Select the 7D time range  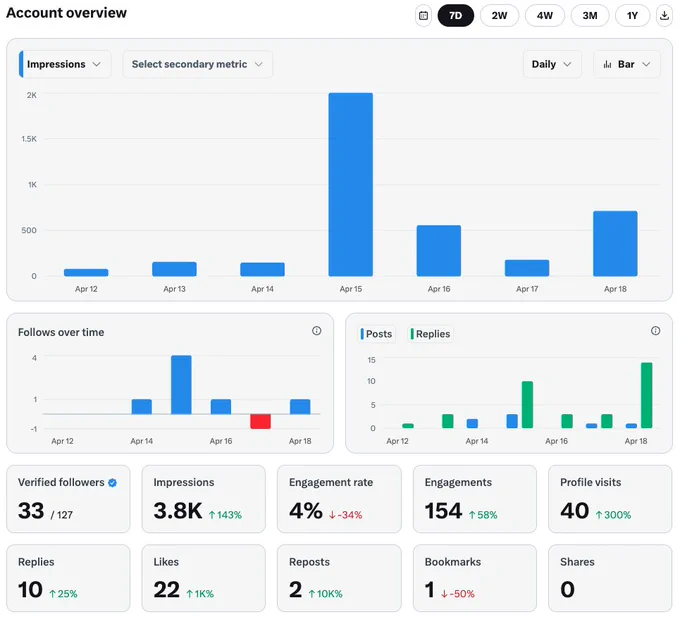coord(455,16)
